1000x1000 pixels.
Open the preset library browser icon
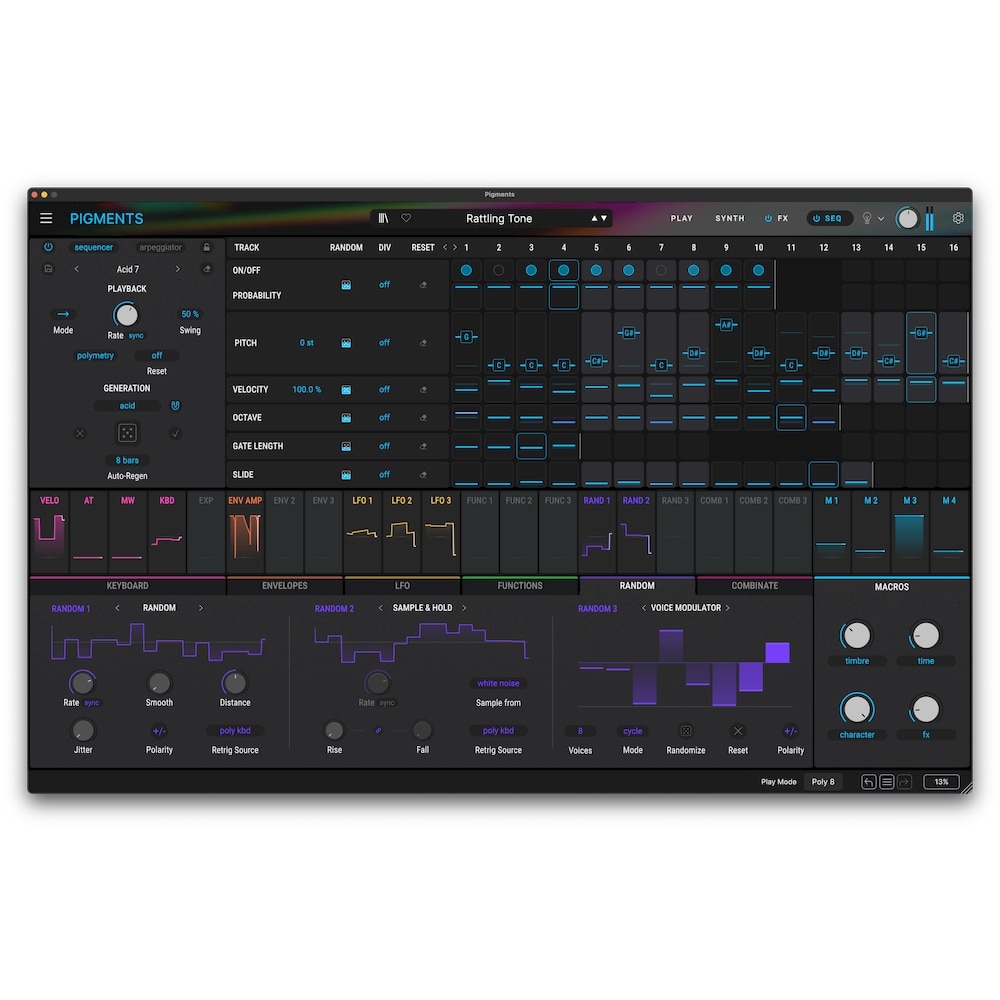click(x=383, y=218)
